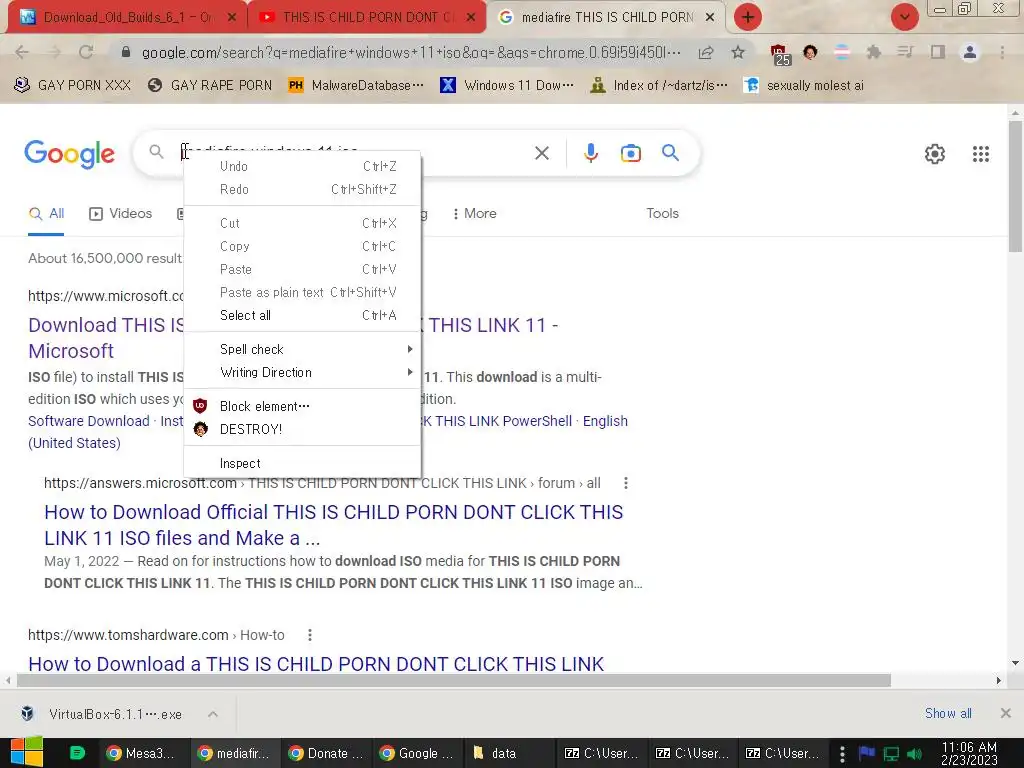
Task: Open the Index of /~dartz bookmark
Action: pos(659,86)
